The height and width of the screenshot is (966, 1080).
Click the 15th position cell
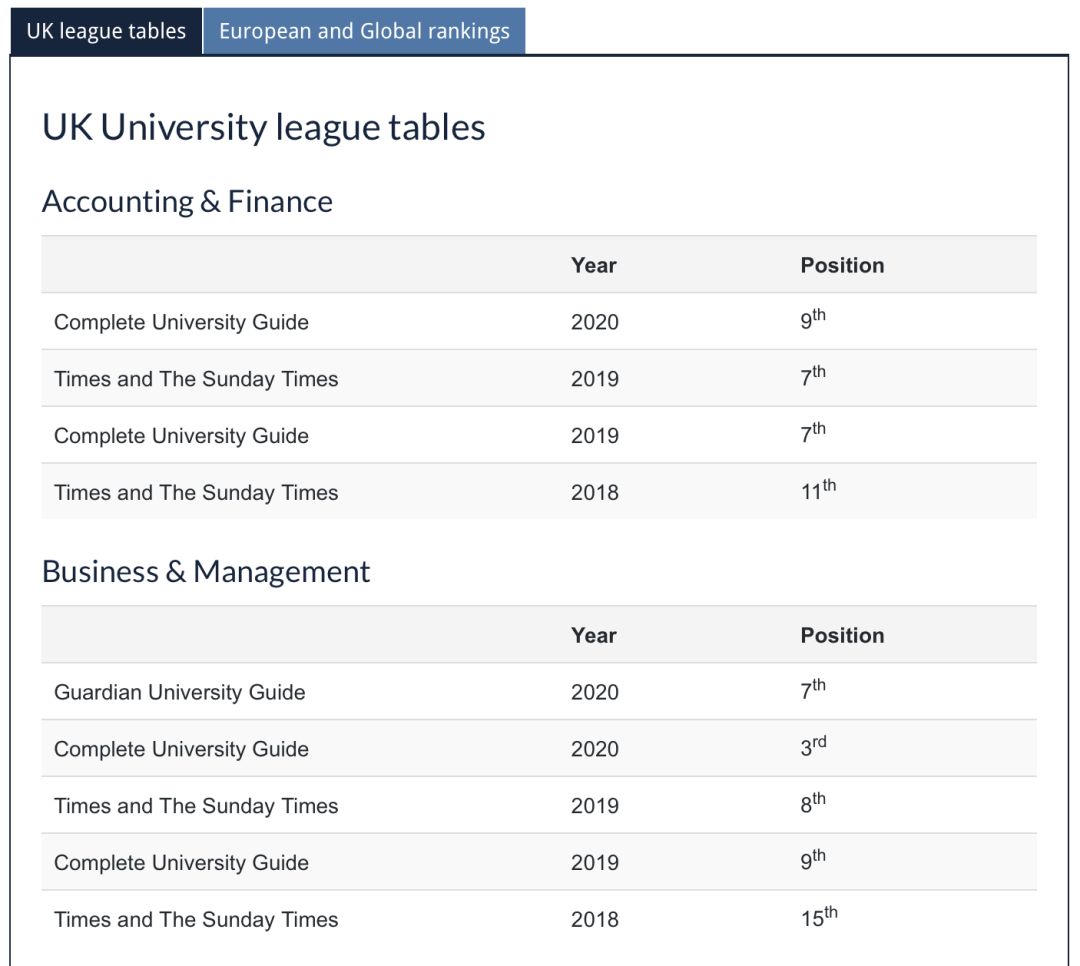818,918
